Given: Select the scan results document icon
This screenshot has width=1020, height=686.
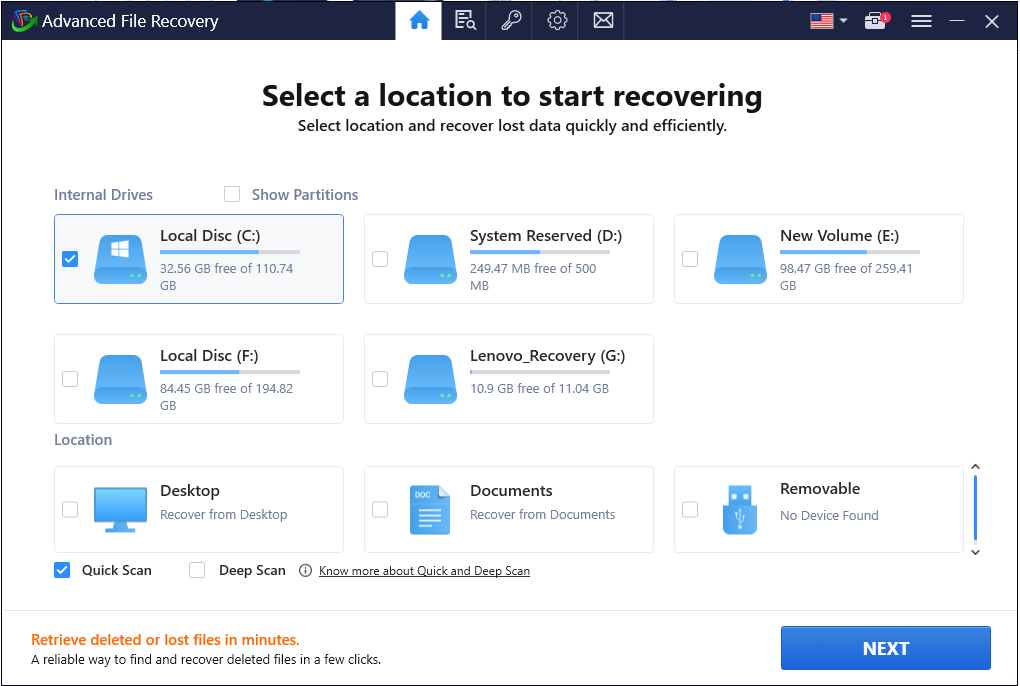Looking at the screenshot, I should coord(464,20).
